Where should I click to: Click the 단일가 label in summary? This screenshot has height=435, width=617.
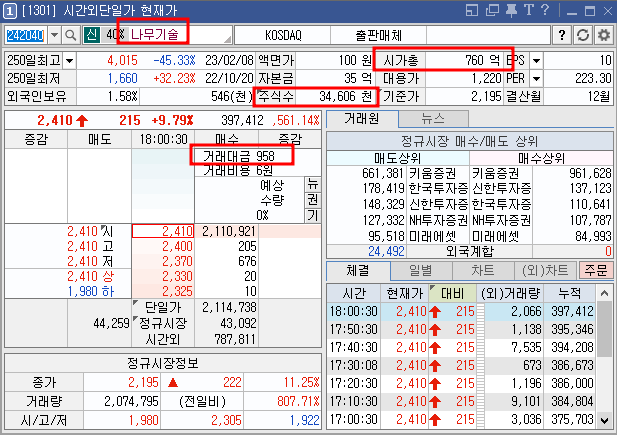pyautogui.click(x=163, y=307)
